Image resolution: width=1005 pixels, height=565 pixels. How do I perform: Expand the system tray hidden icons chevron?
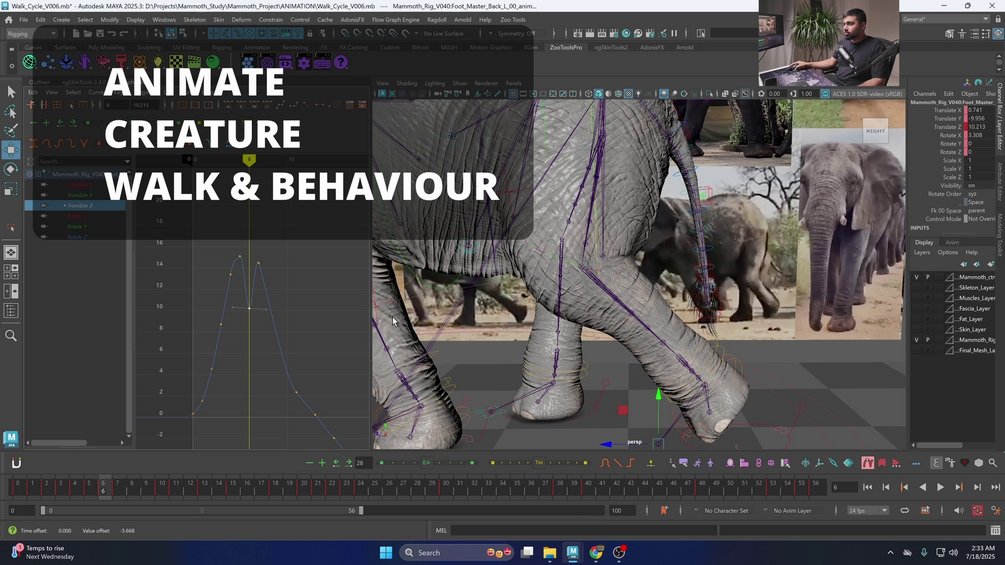(890, 552)
